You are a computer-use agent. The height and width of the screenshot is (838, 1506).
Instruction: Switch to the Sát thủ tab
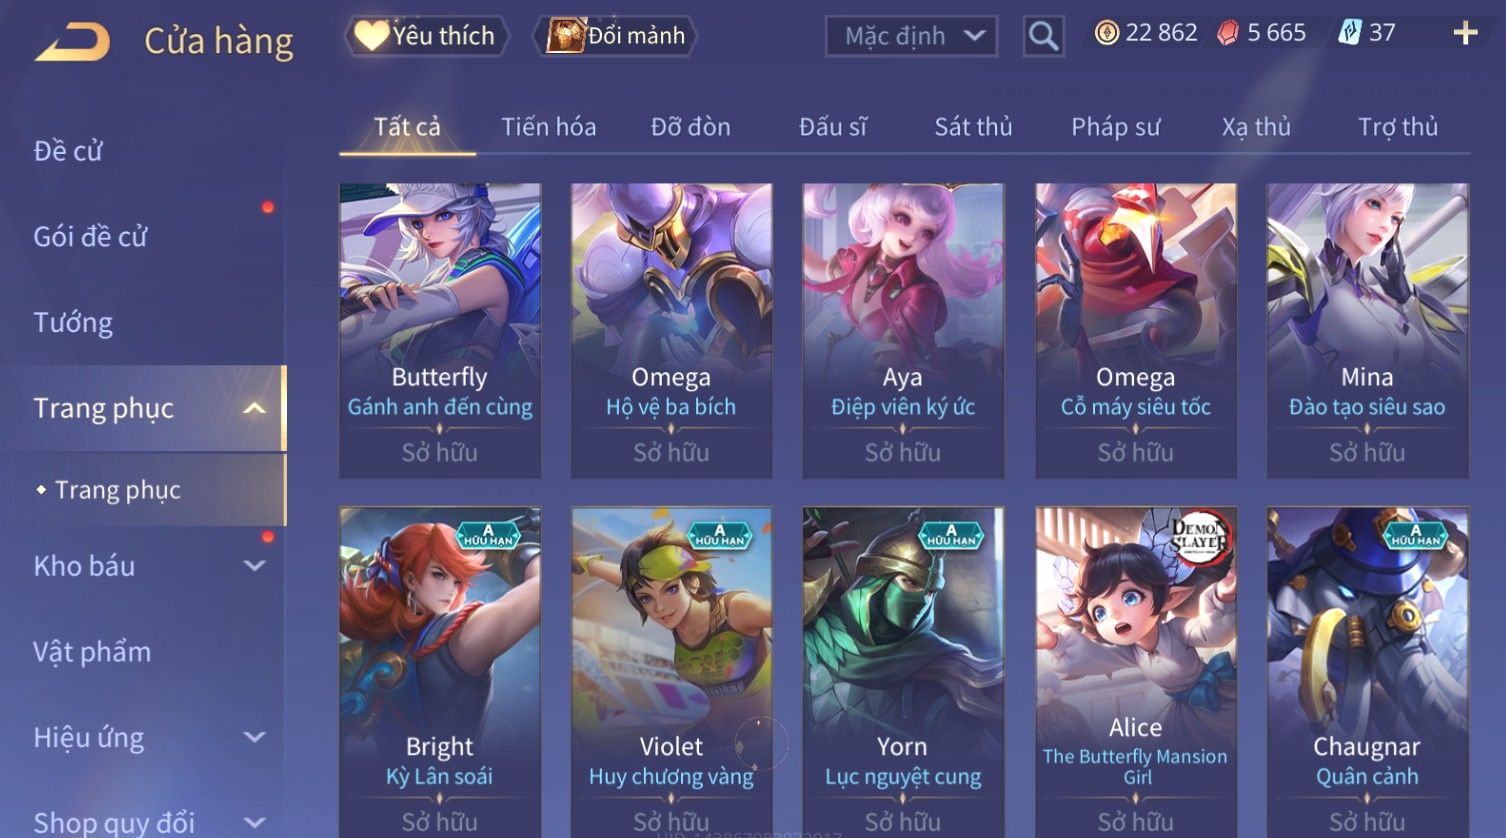pos(973,127)
